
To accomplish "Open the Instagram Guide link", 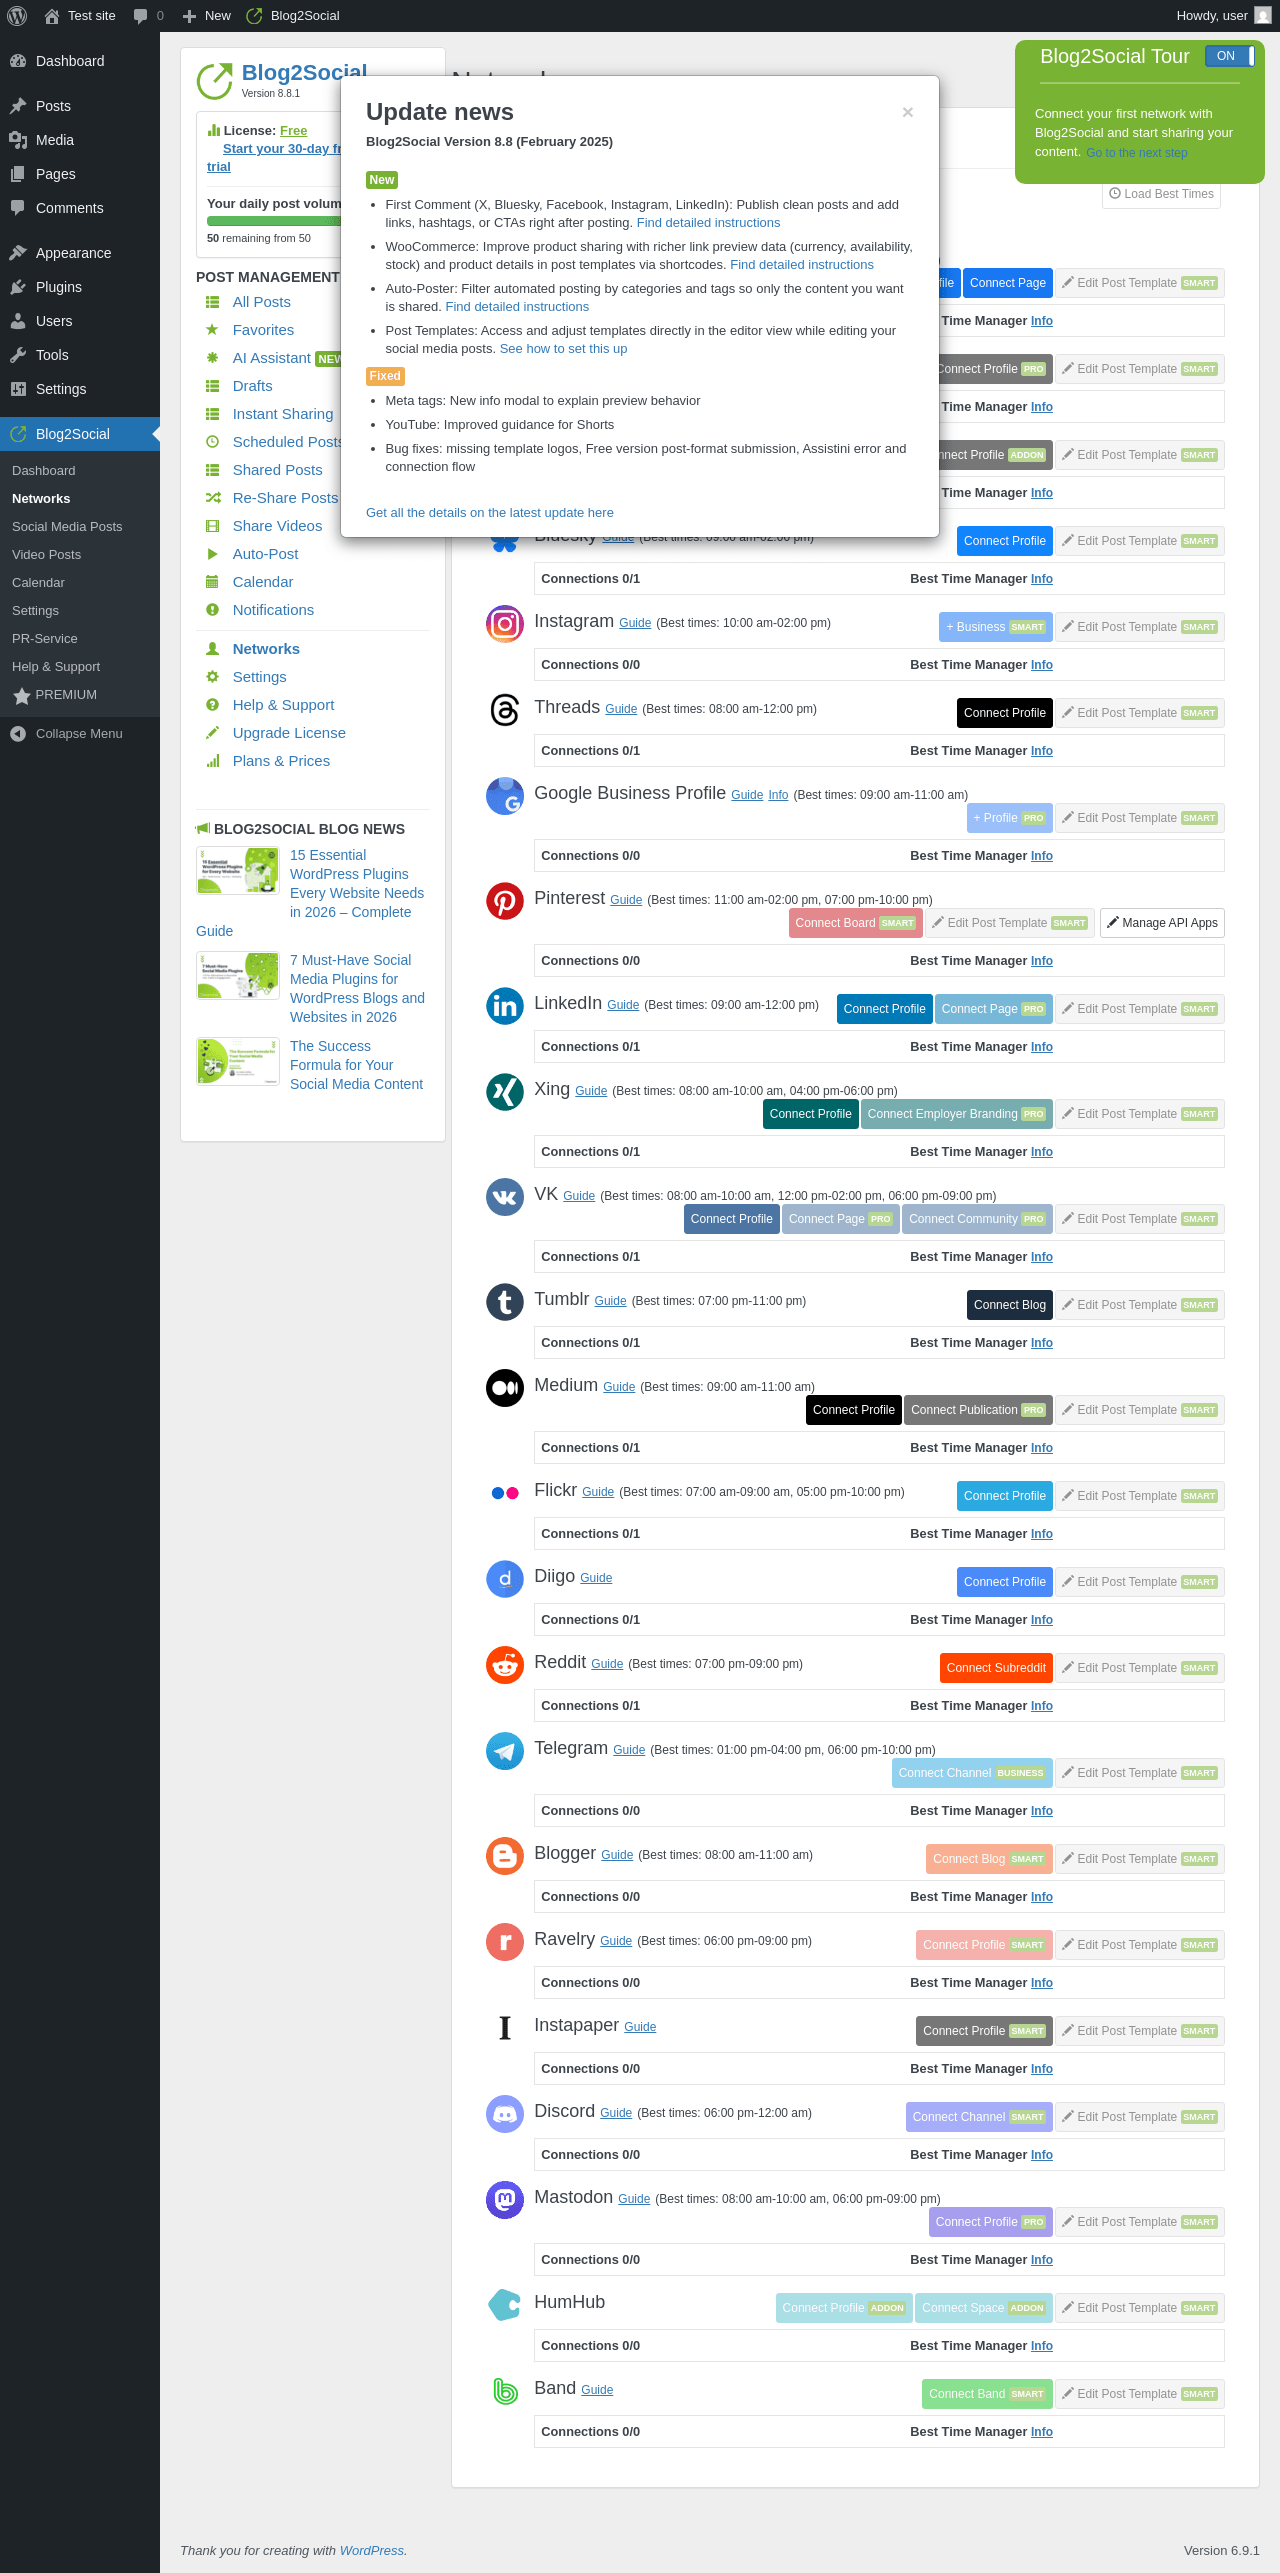I will click(635, 623).
